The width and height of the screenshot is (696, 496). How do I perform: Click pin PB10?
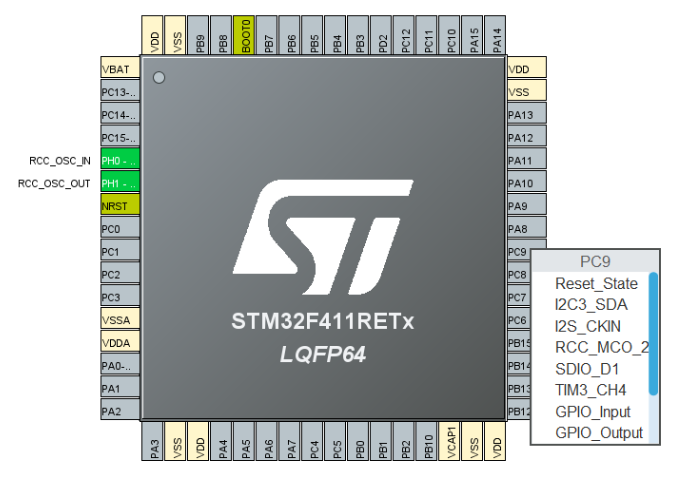[427, 441]
